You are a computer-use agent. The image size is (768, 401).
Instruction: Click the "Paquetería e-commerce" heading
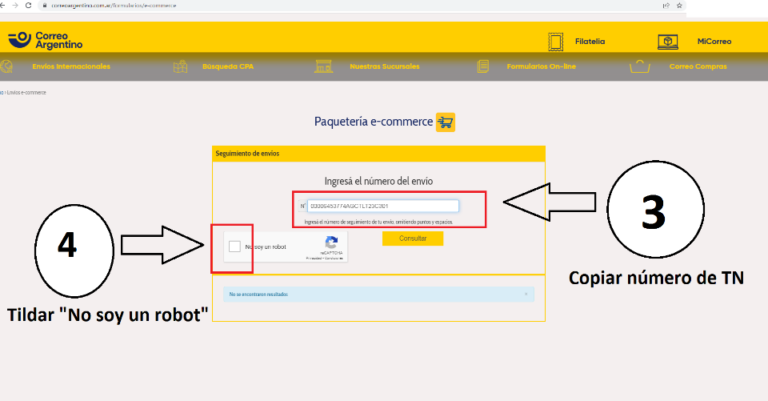(x=373, y=121)
